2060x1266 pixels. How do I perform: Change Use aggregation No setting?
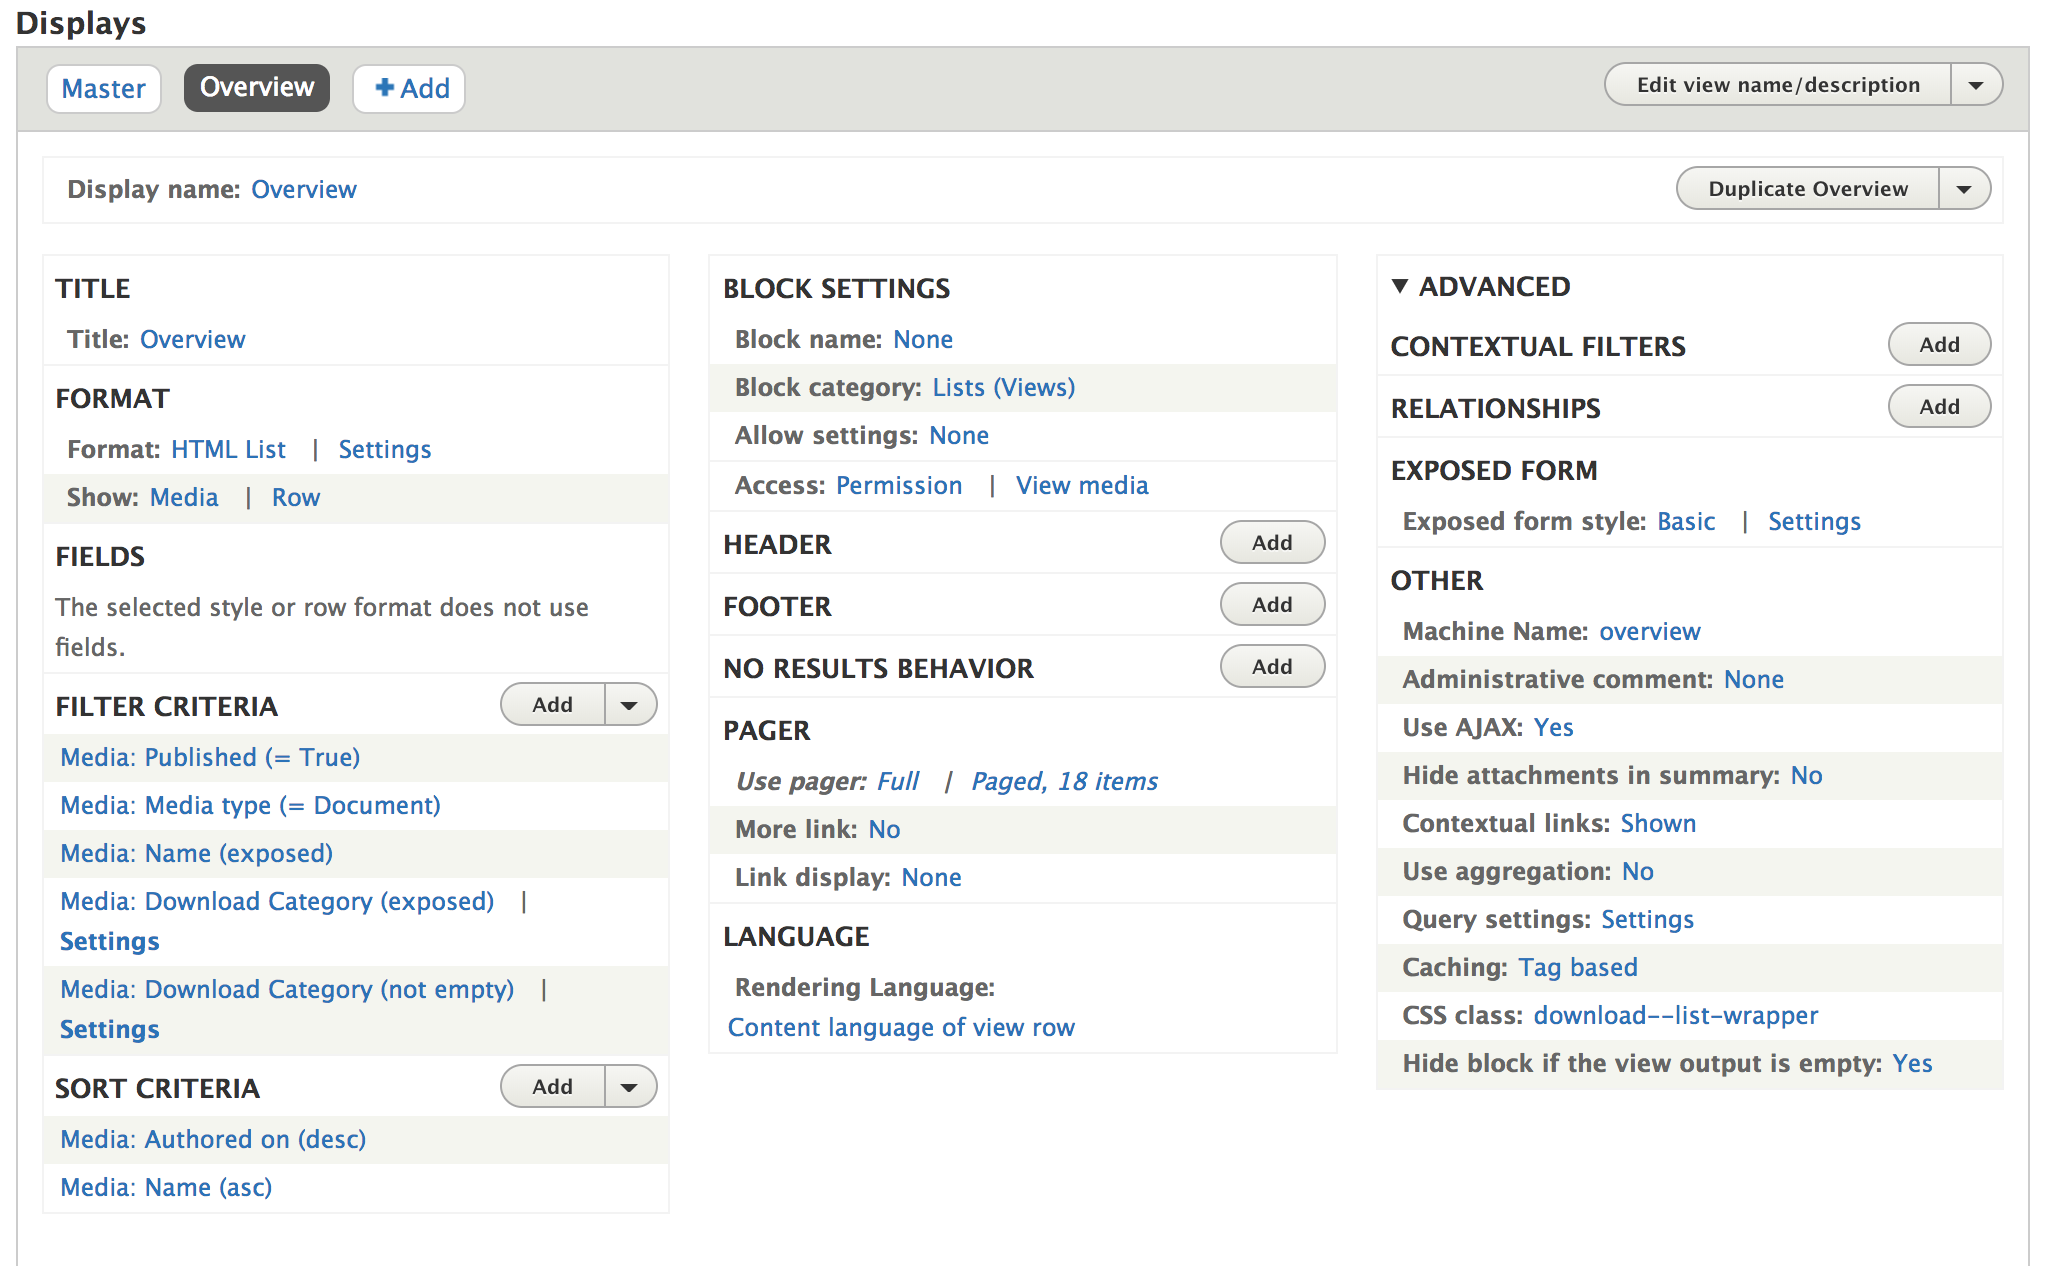tap(1637, 872)
